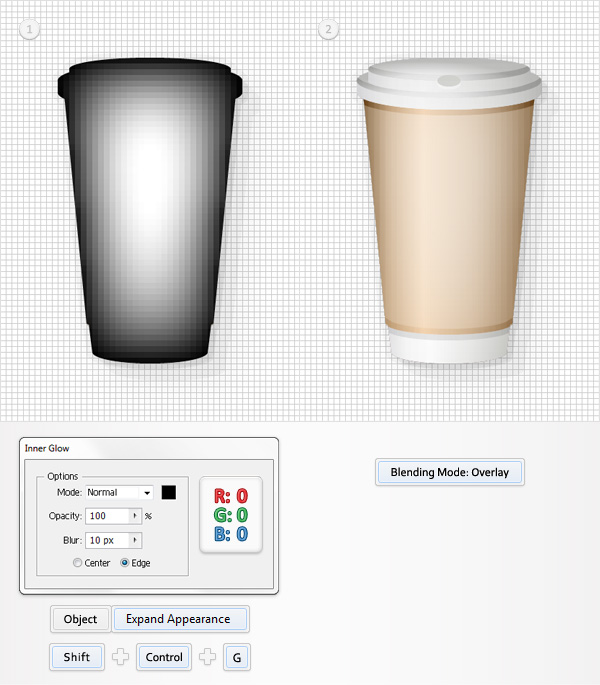
Task: Open the Blur value arrow
Action: (x=135, y=540)
